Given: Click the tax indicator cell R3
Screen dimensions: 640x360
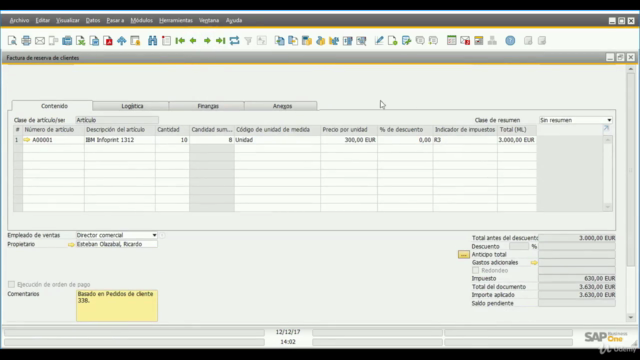Looking at the screenshot, I should [x=465, y=140].
